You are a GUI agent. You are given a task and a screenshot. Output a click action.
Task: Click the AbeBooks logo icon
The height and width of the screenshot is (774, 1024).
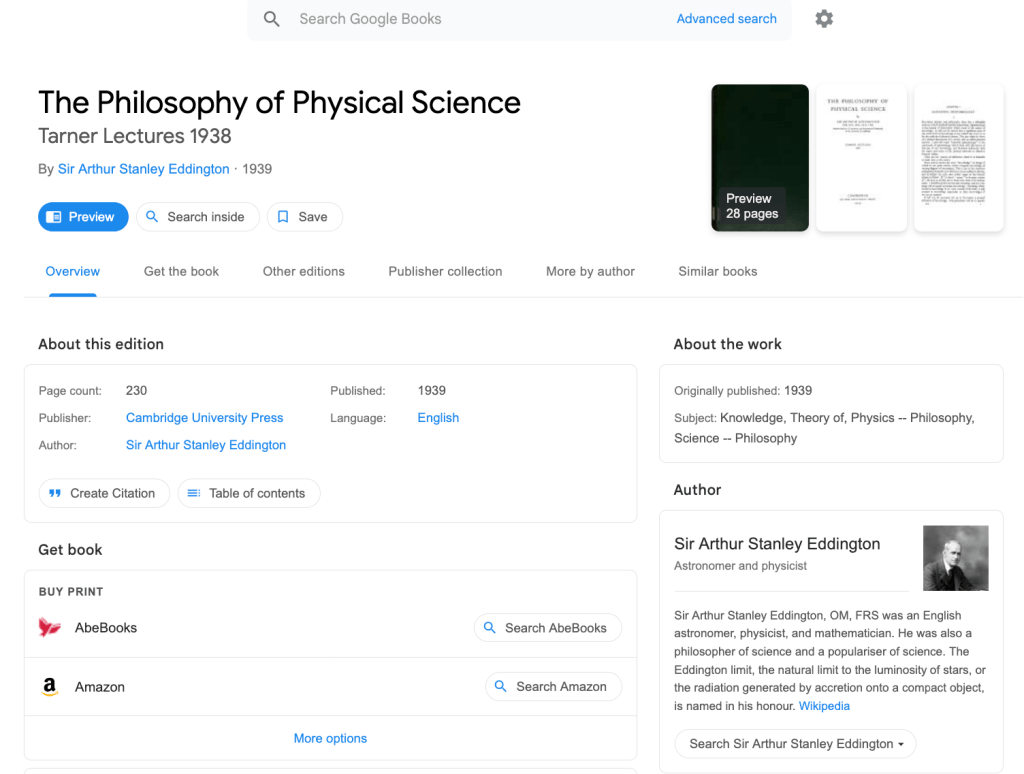(x=50, y=628)
